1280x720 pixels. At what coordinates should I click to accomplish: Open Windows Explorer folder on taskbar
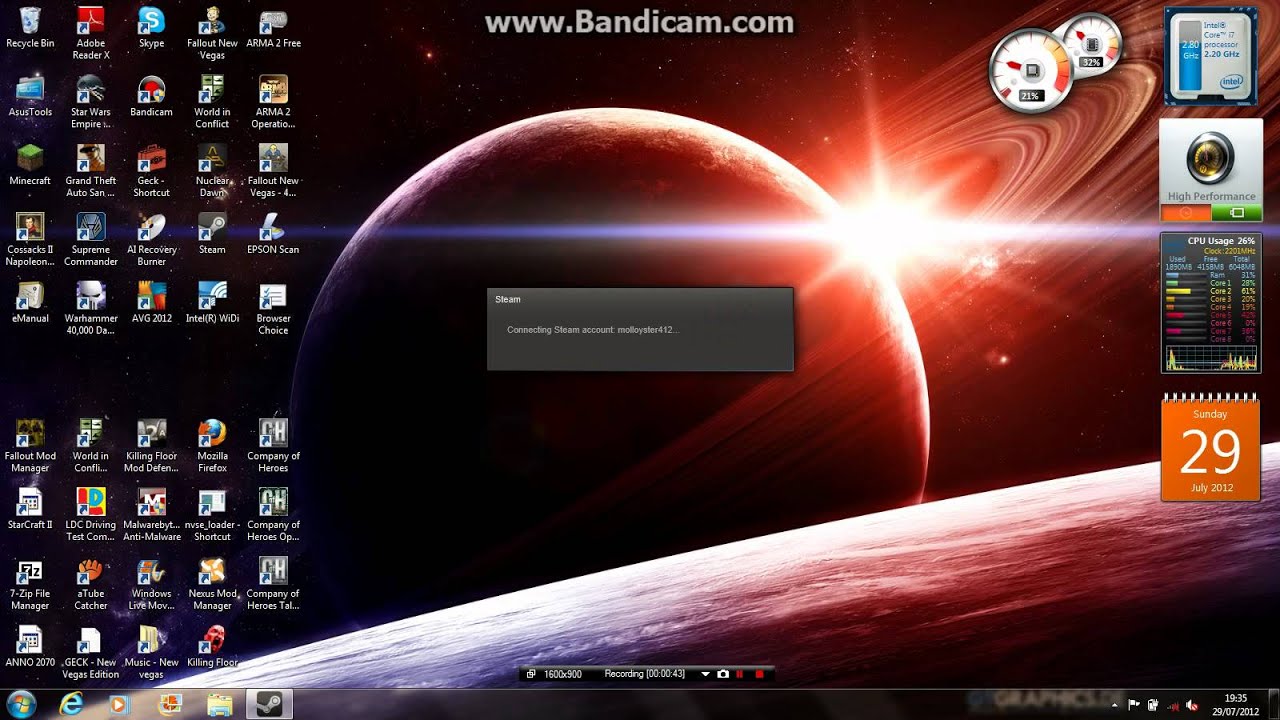pyautogui.click(x=219, y=704)
